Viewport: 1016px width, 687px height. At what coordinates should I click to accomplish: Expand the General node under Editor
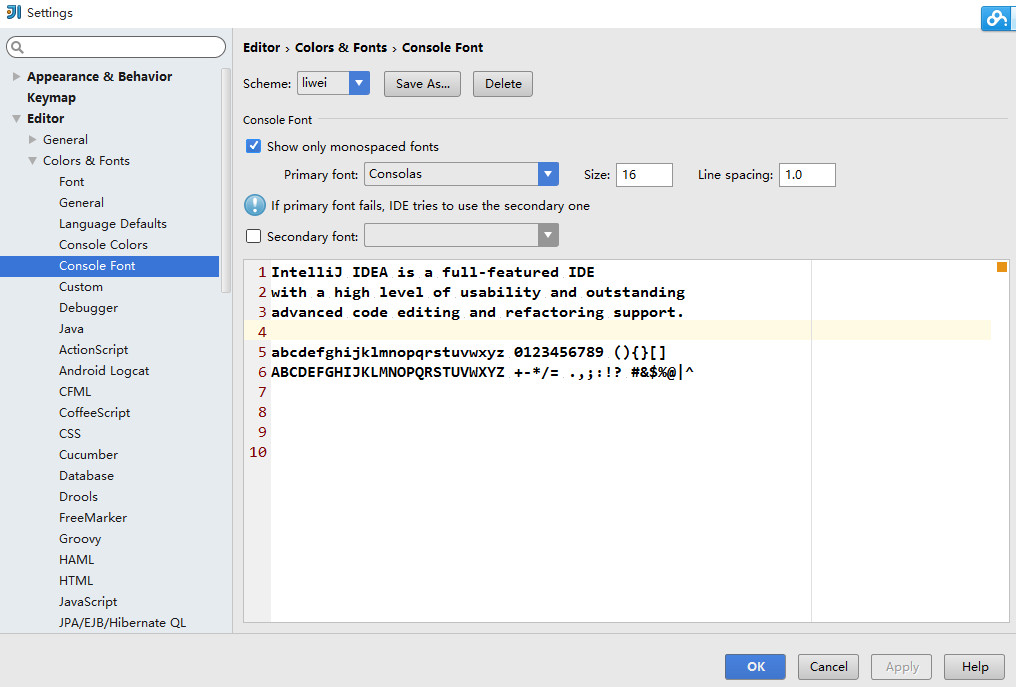[x=32, y=139]
